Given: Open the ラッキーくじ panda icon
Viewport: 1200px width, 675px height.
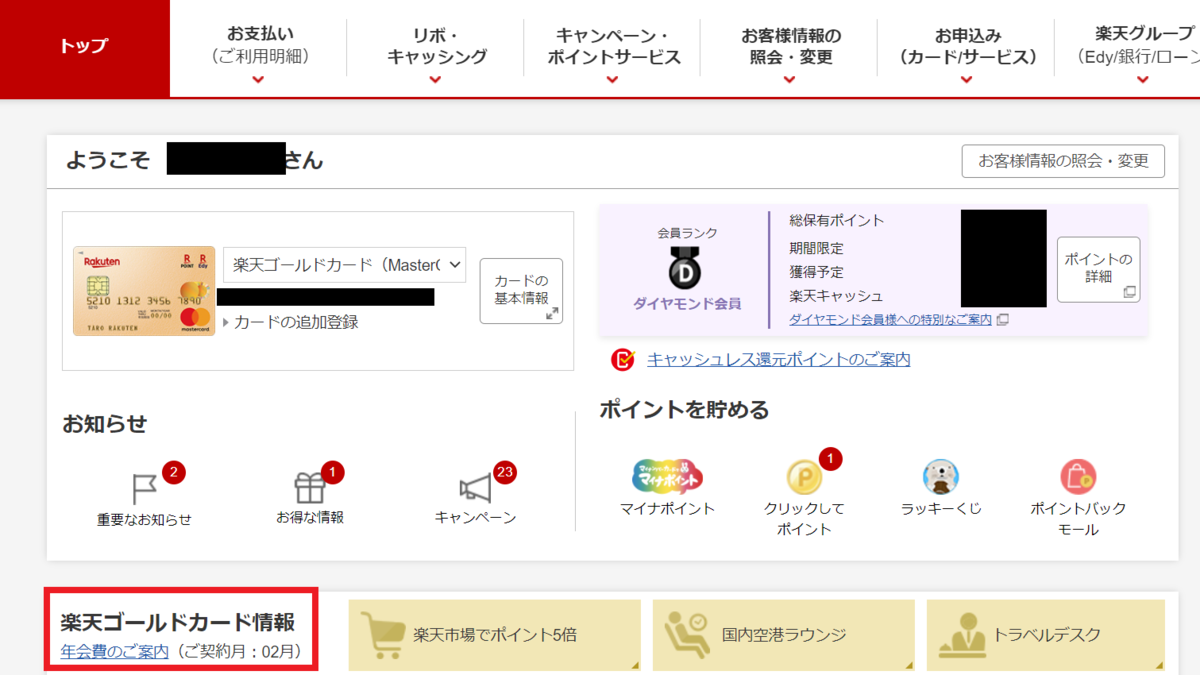Looking at the screenshot, I should pyautogui.click(x=941, y=477).
